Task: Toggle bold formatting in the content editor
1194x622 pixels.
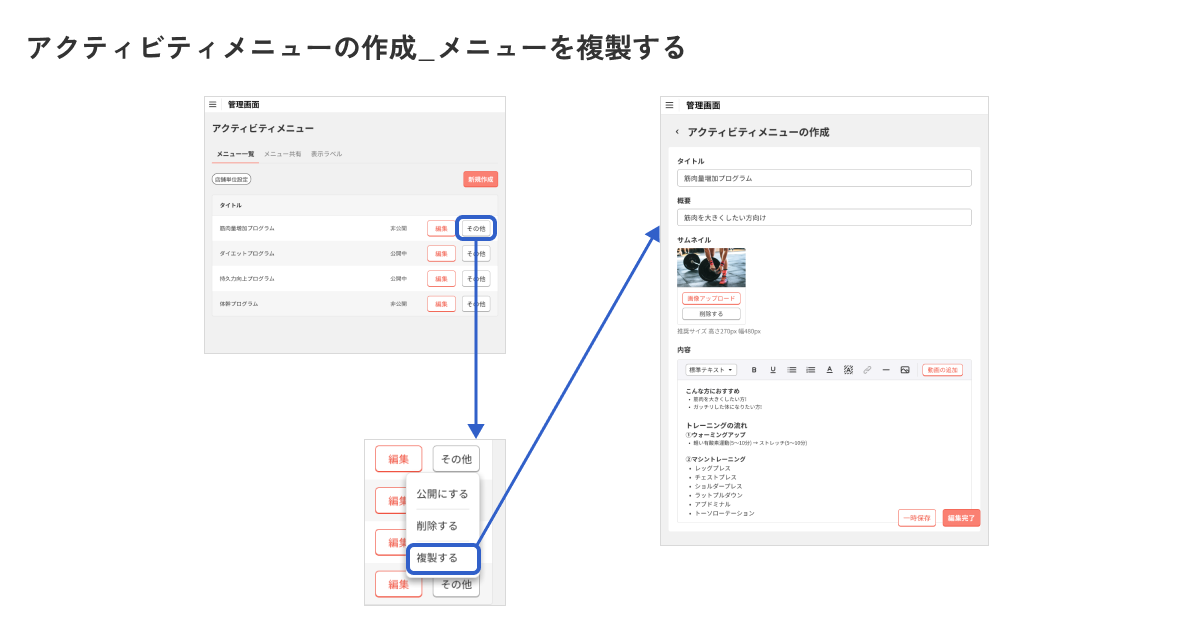Action: click(x=754, y=370)
